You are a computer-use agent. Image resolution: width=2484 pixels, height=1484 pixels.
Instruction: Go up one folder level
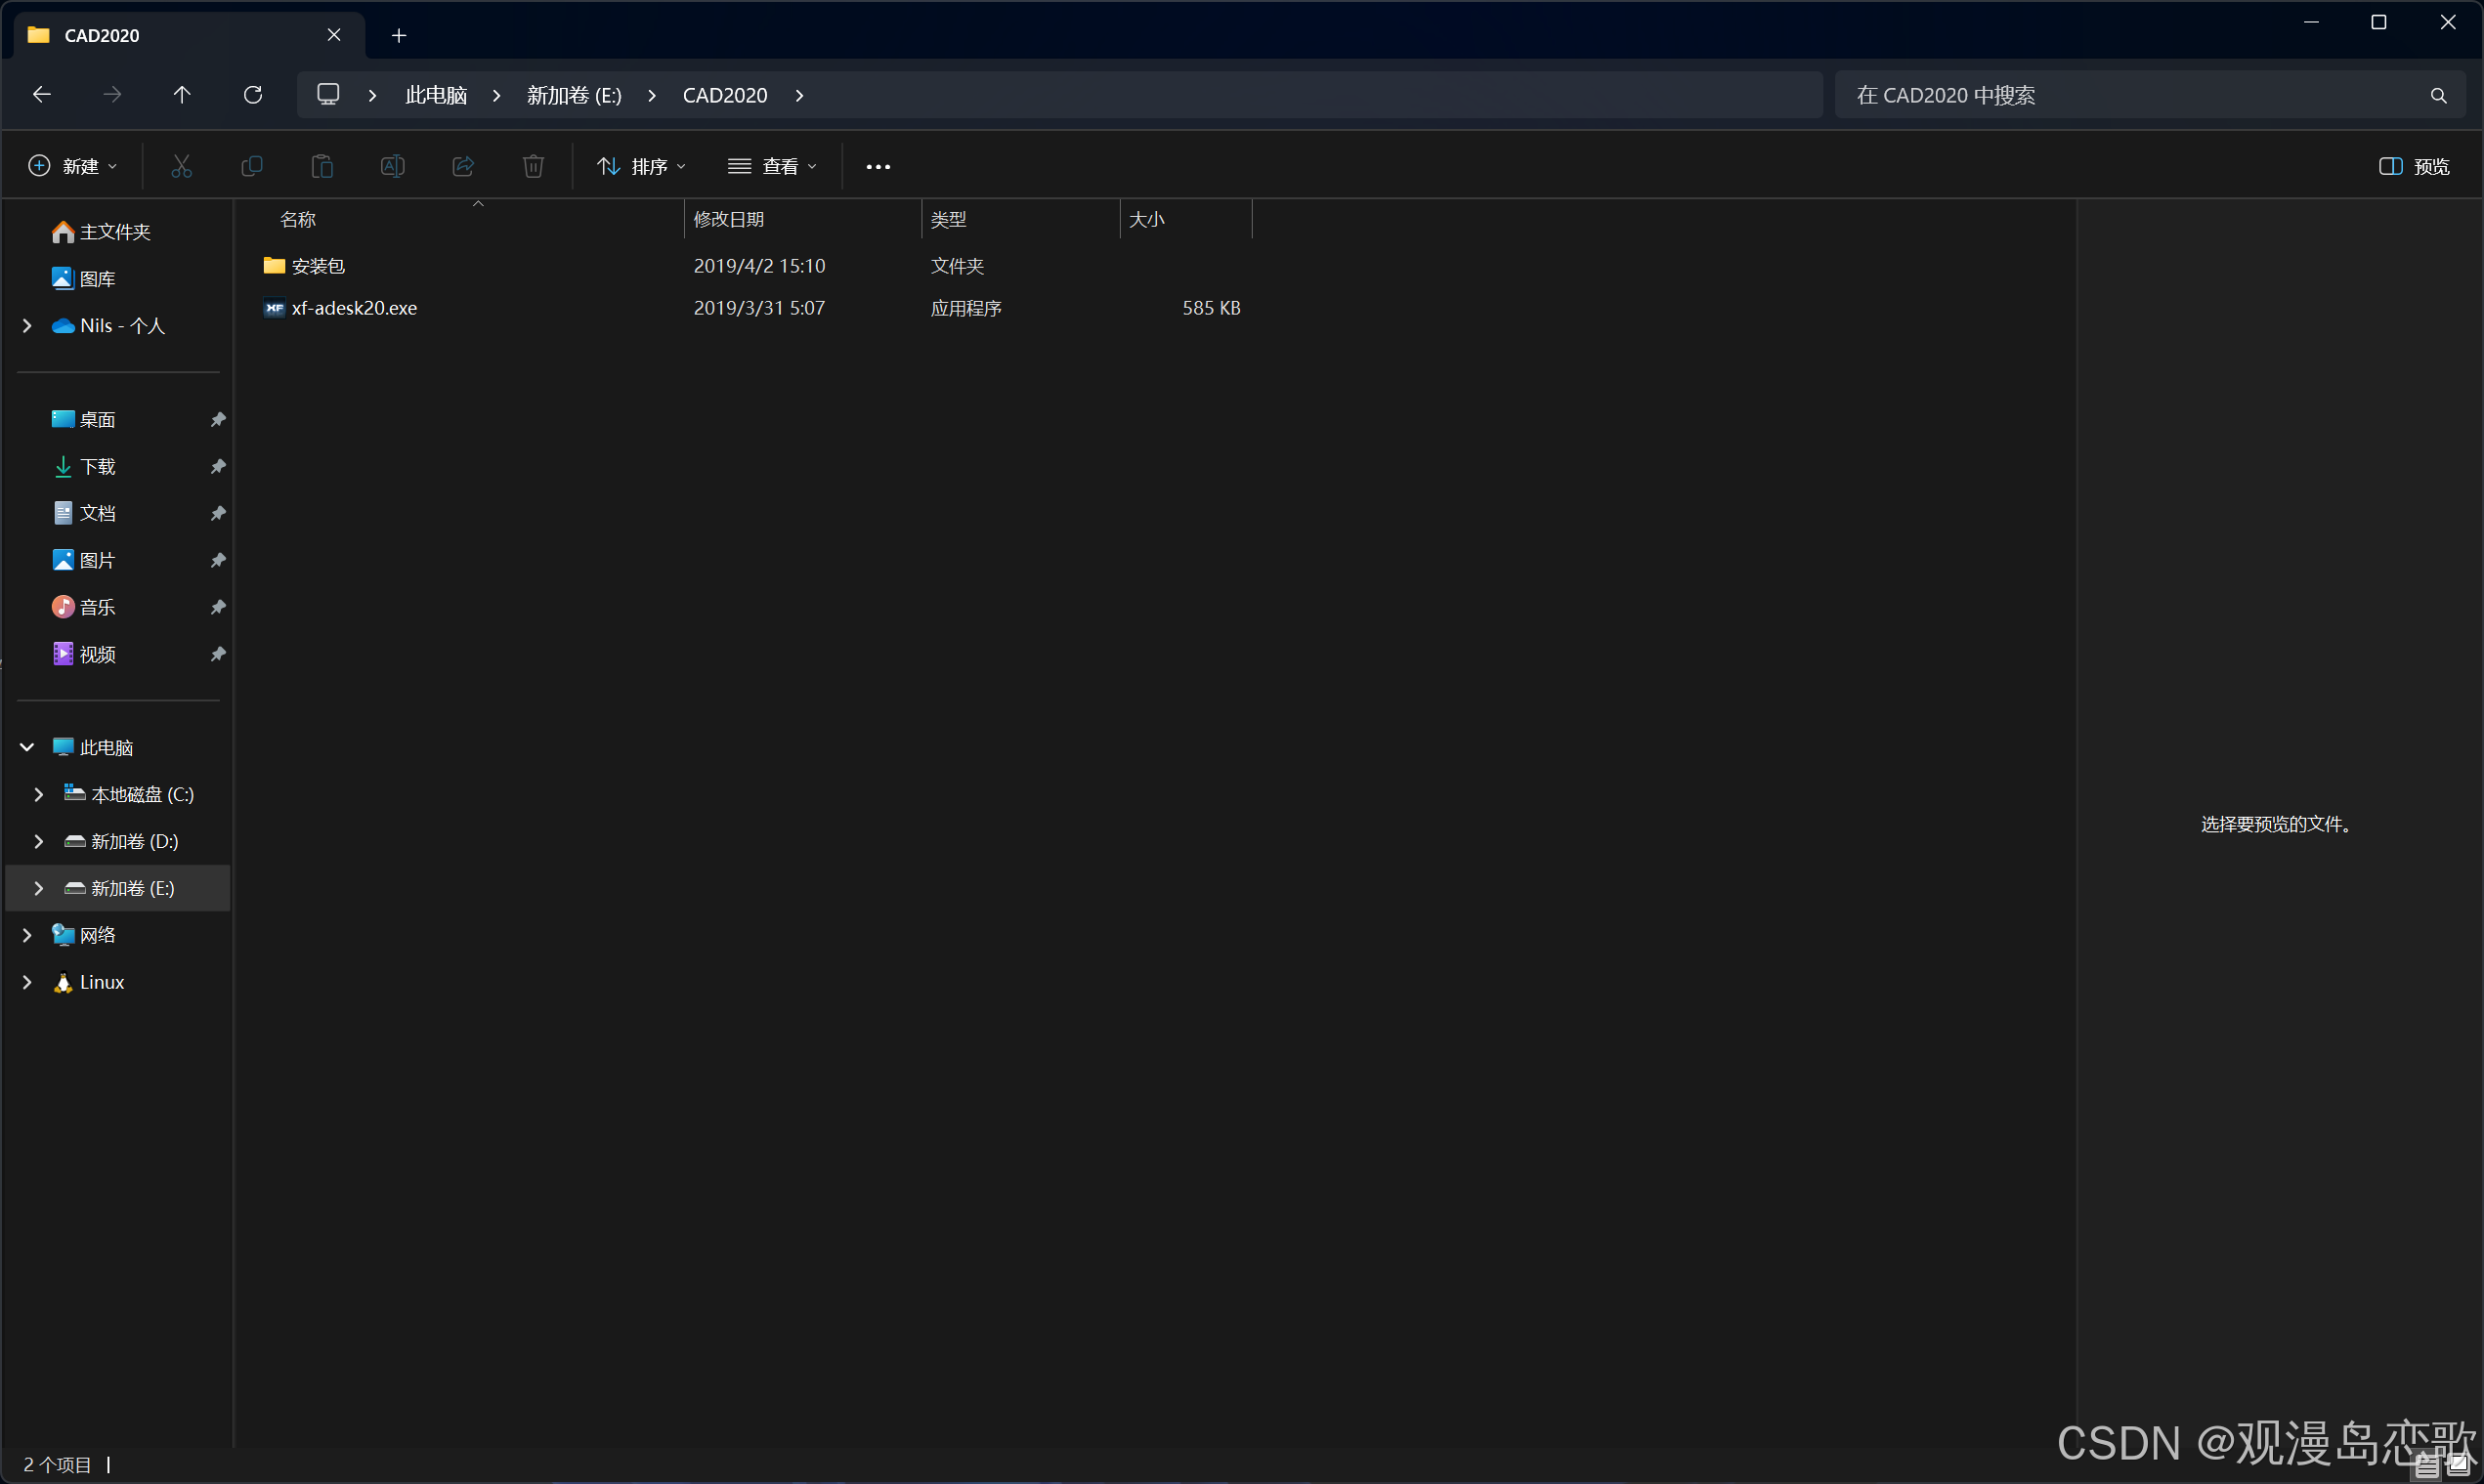[182, 95]
